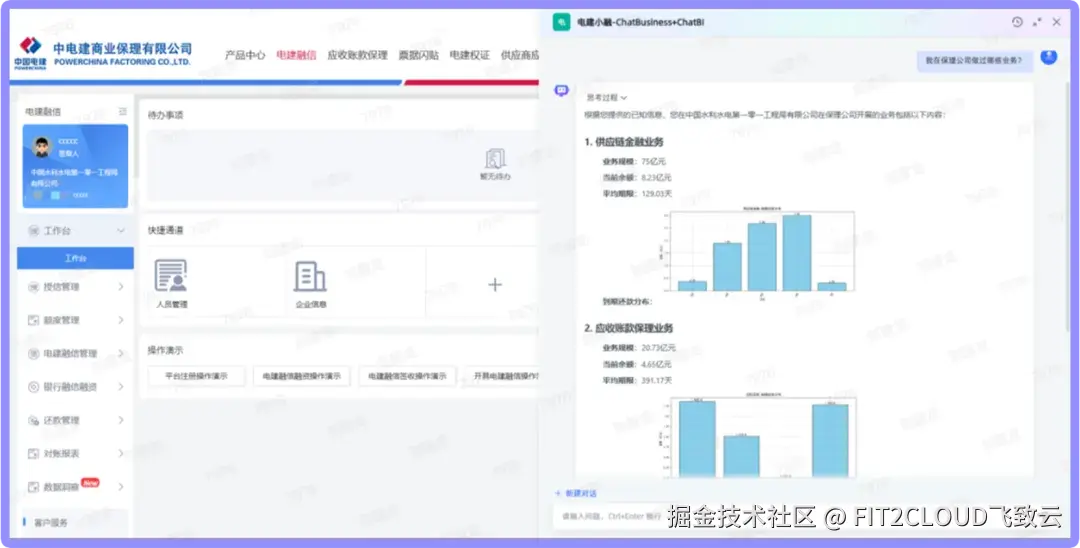Viewport: 1080px width, 548px height.
Task: Expand 对账报表 submenu arrow
Action: point(121,454)
